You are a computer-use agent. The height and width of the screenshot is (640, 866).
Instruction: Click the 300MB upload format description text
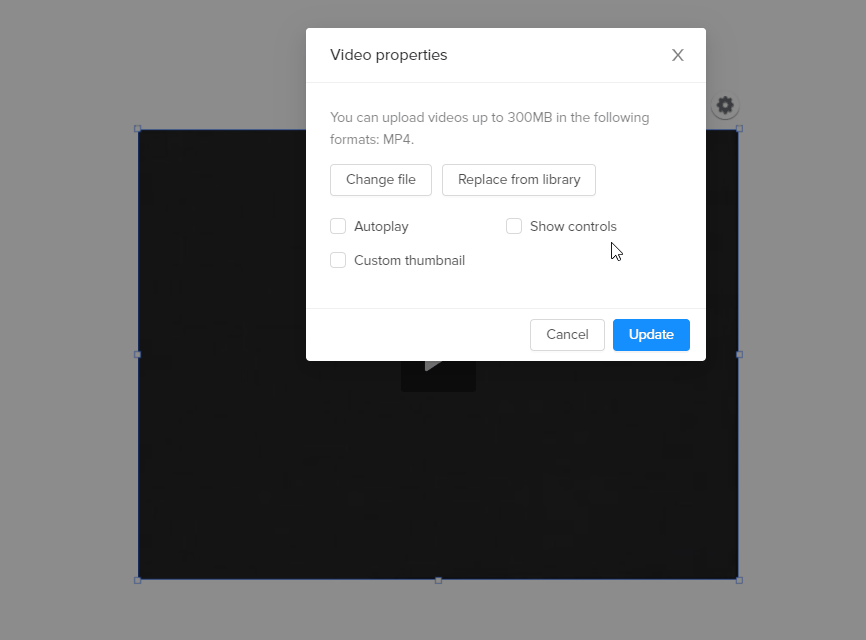490,129
